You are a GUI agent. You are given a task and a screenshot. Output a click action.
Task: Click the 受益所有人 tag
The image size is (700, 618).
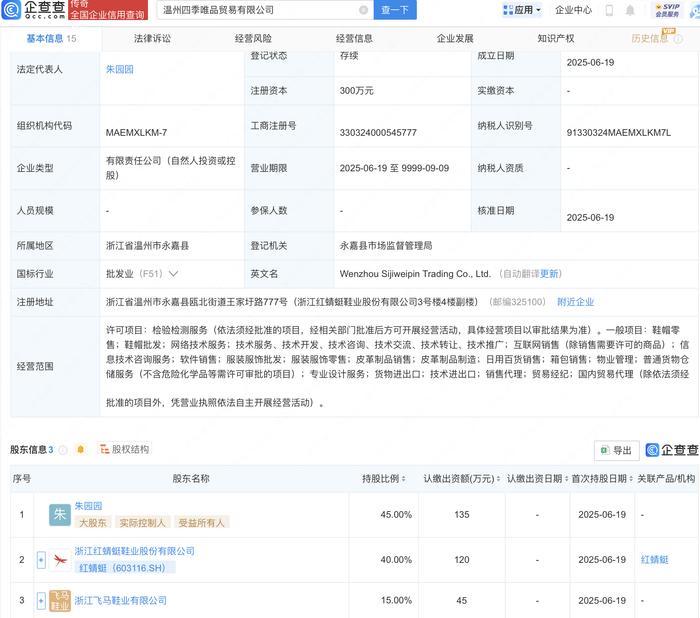click(x=201, y=522)
